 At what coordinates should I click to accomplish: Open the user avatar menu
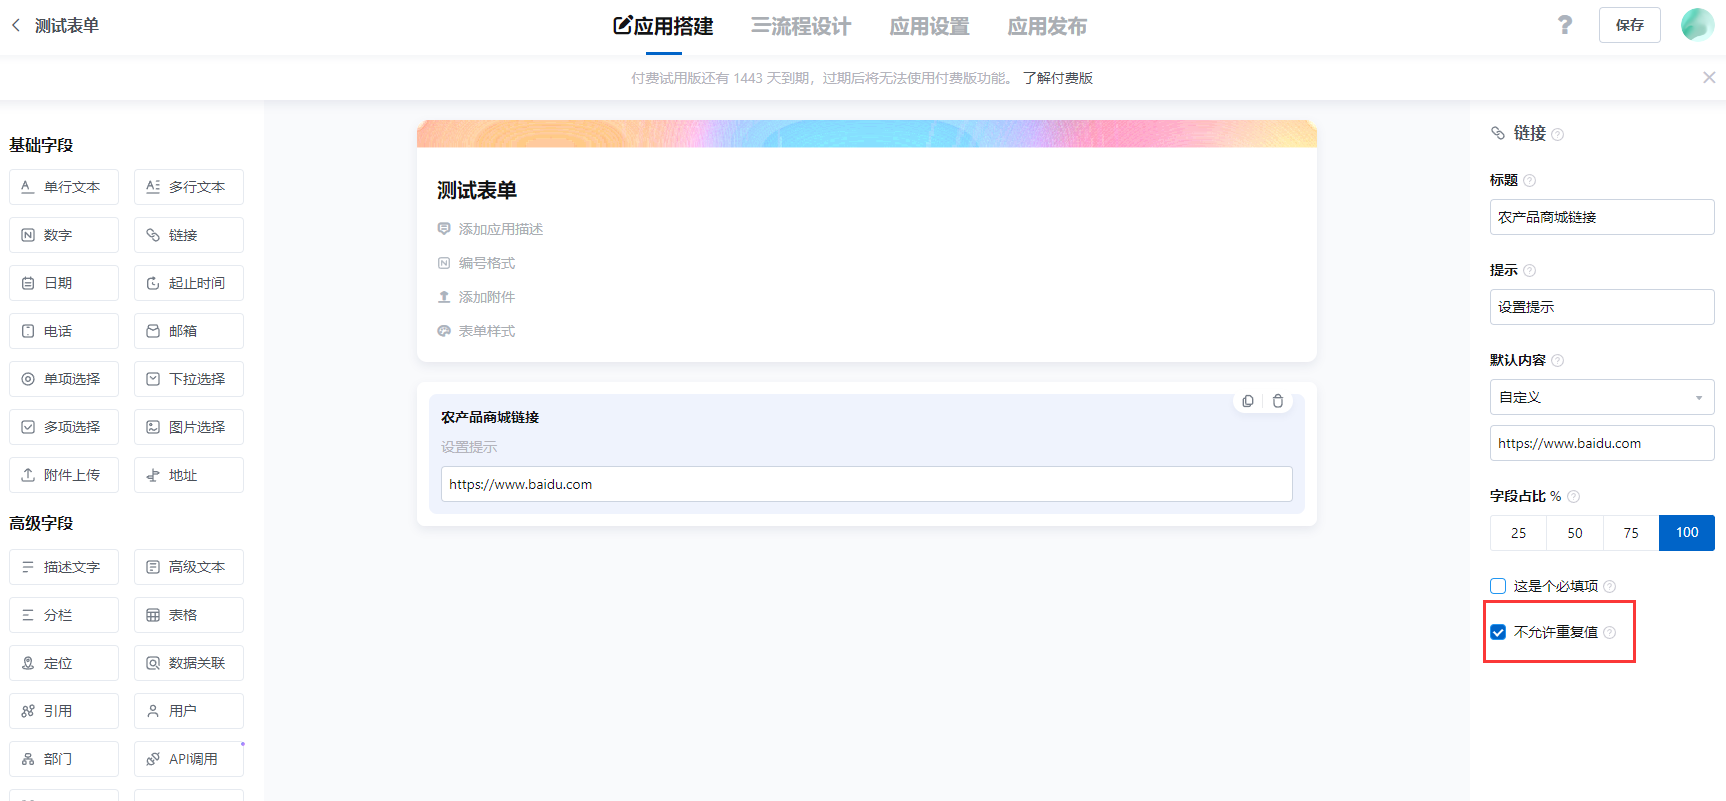pos(1697,25)
